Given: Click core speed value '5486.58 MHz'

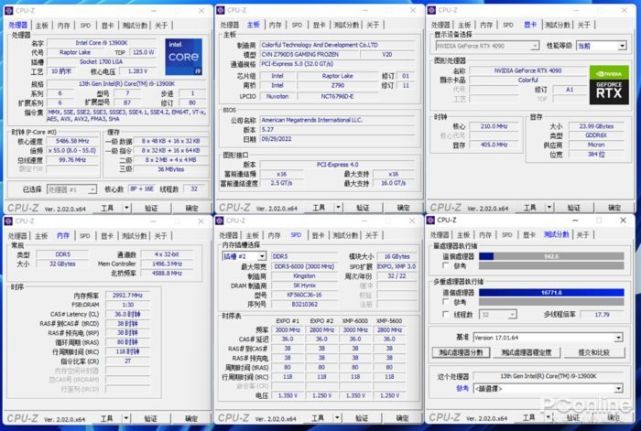Looking at the screenshot, I should tap(72, 141).
